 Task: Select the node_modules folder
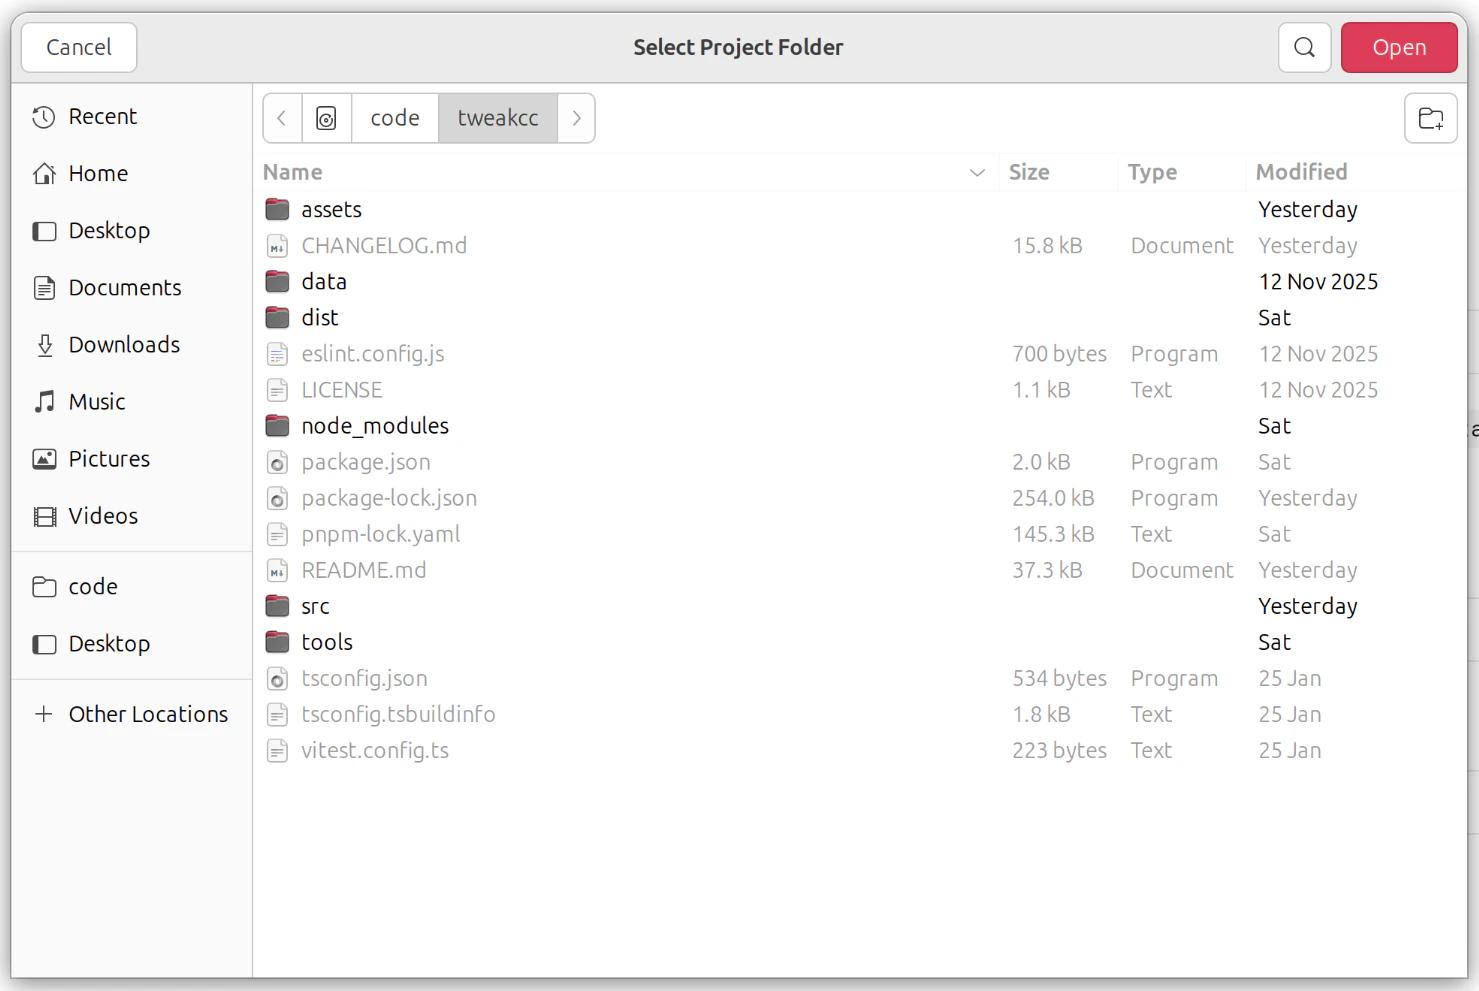coord(375,425)
